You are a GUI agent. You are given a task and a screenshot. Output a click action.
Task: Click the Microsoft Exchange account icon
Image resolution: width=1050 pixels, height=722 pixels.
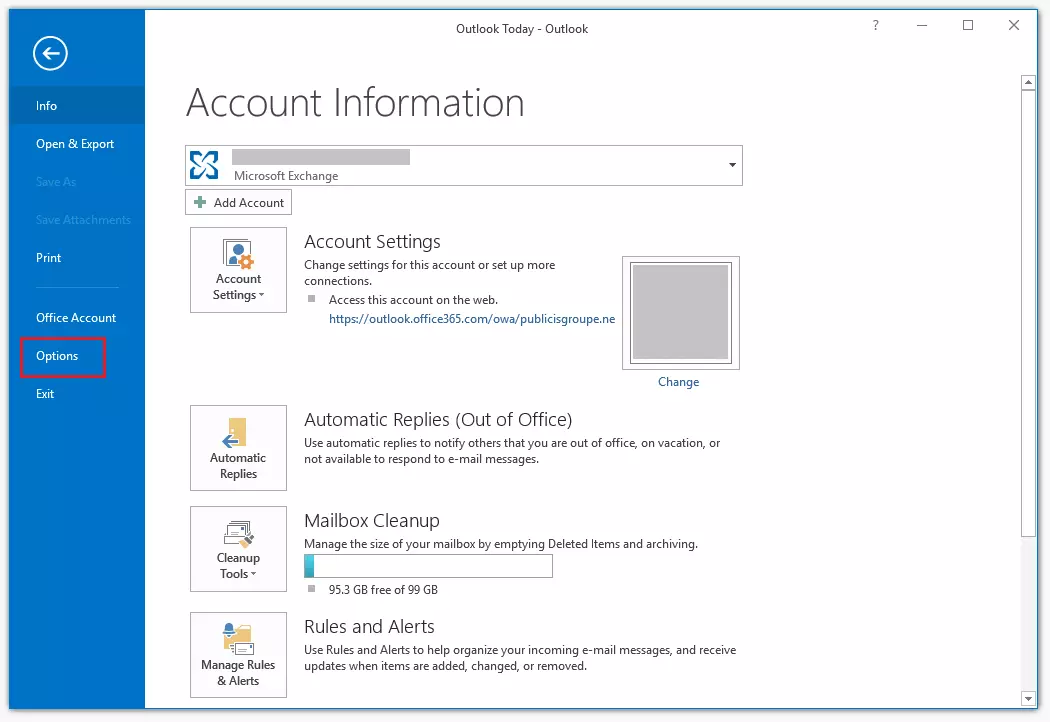pos(204,164)
